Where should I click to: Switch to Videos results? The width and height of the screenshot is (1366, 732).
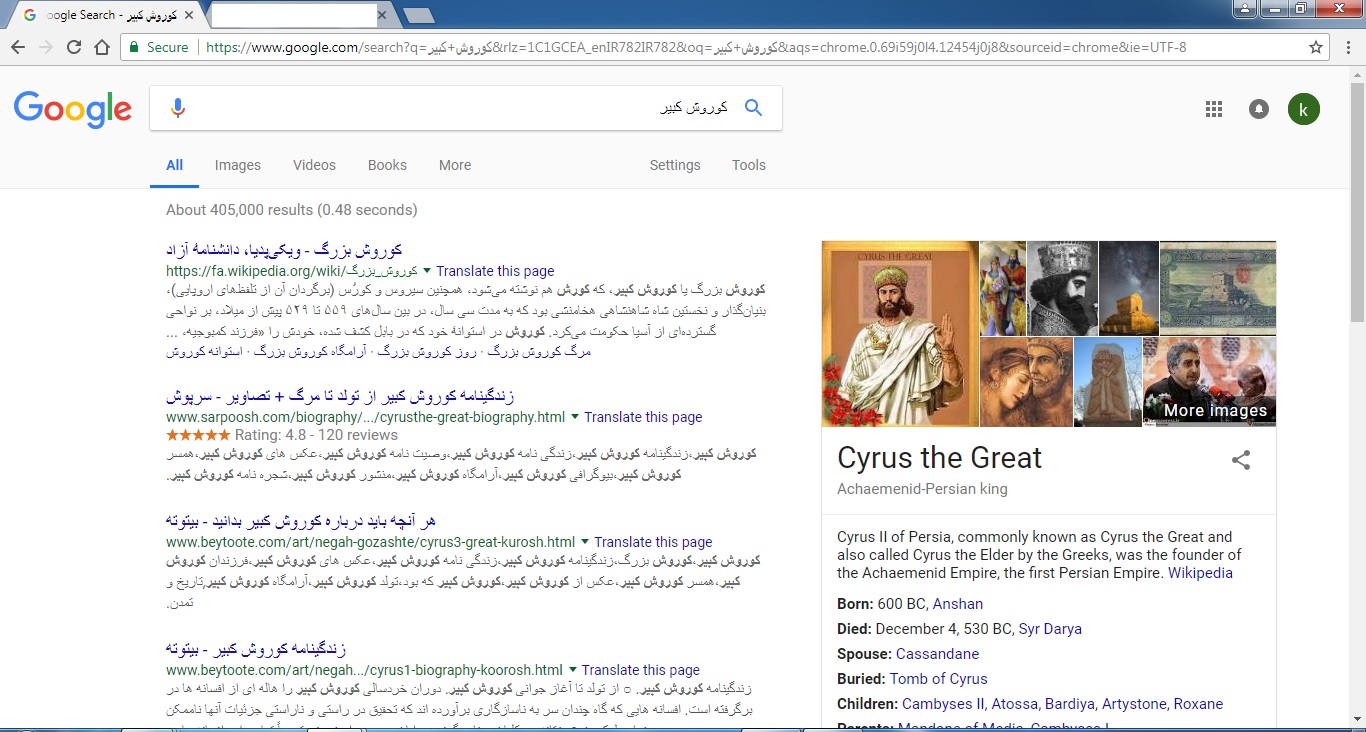point(314,166)
